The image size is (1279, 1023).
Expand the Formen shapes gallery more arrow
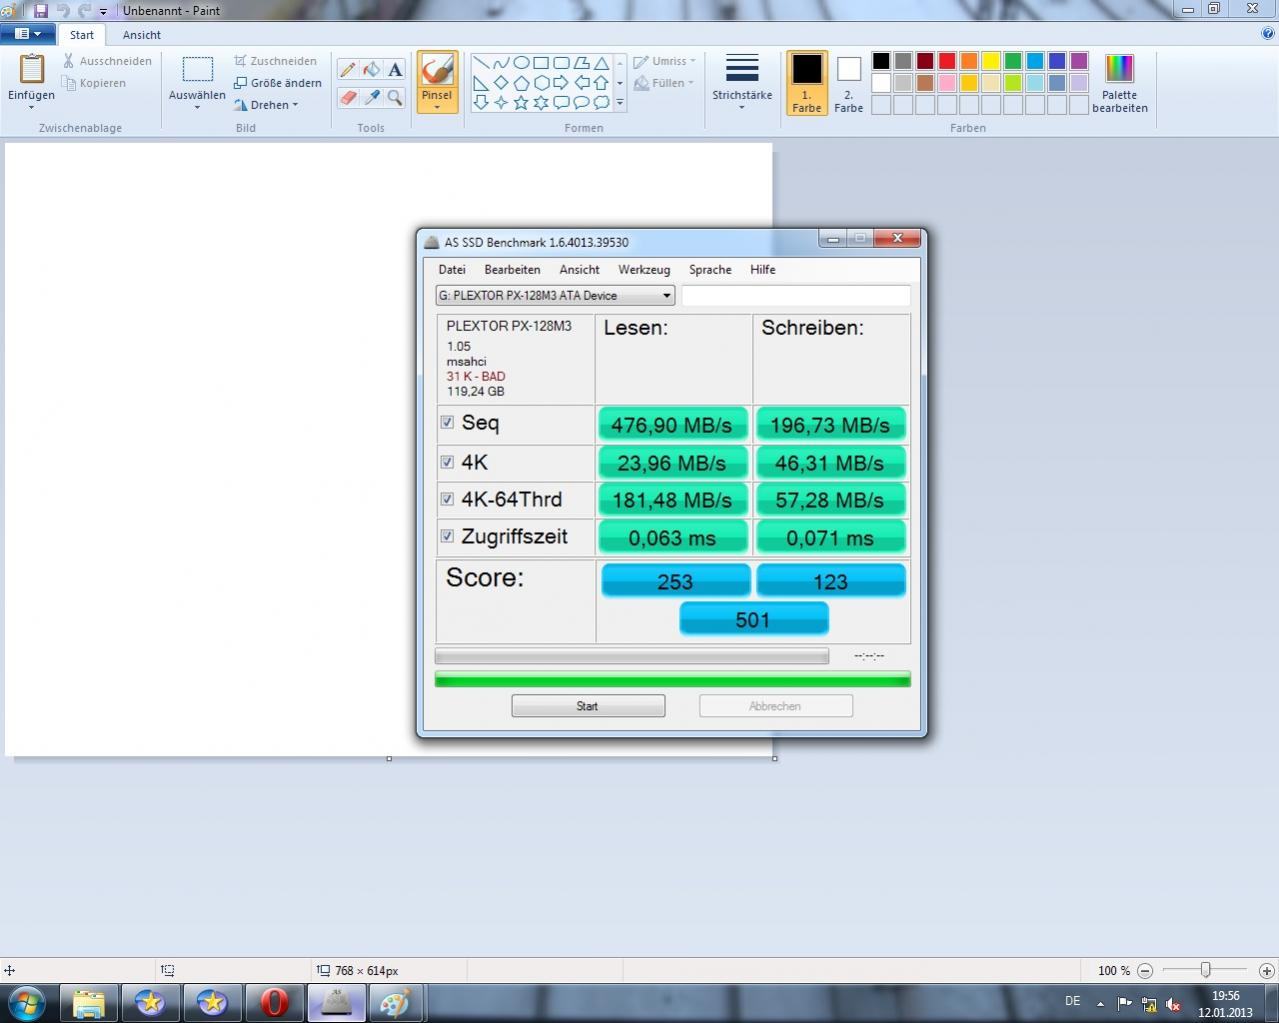tap(620, 102)
